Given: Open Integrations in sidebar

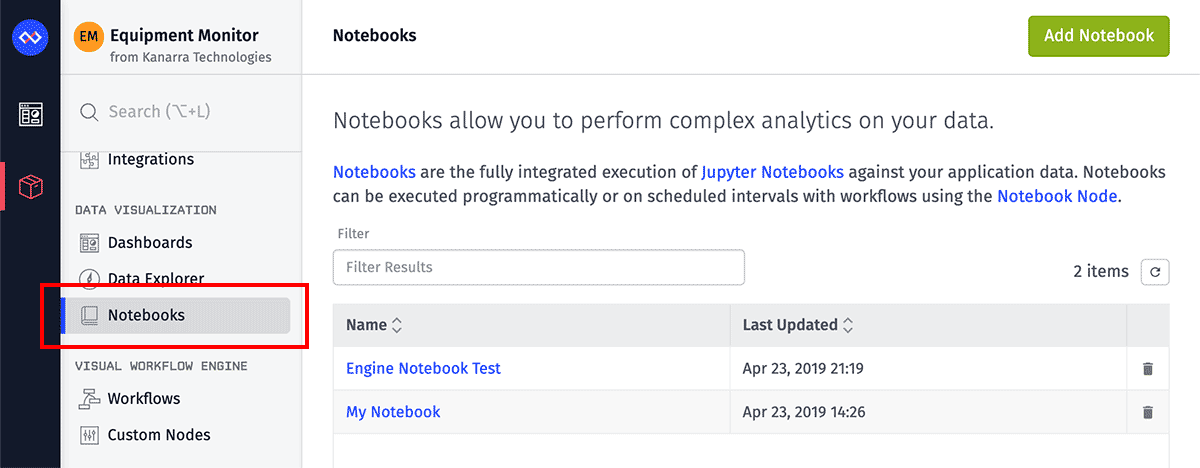Looking at the screenshot, I should (150, 159).
